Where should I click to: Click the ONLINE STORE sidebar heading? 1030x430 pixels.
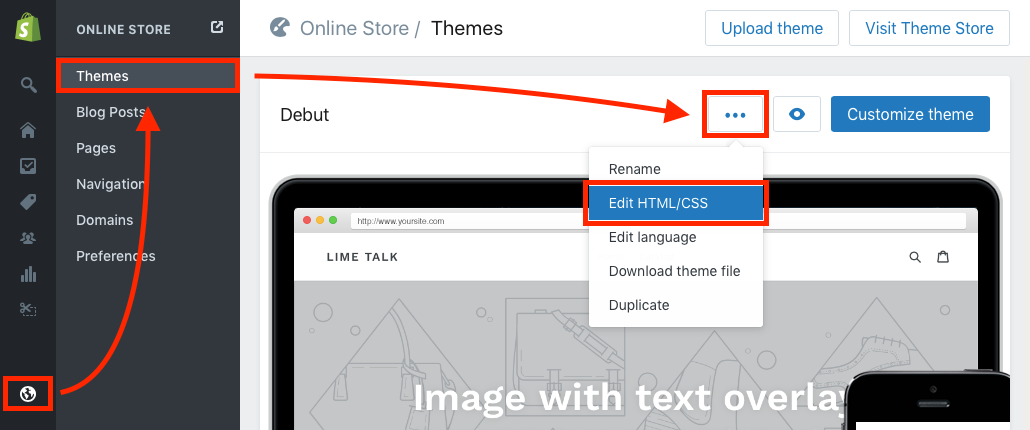coord(123,30)
